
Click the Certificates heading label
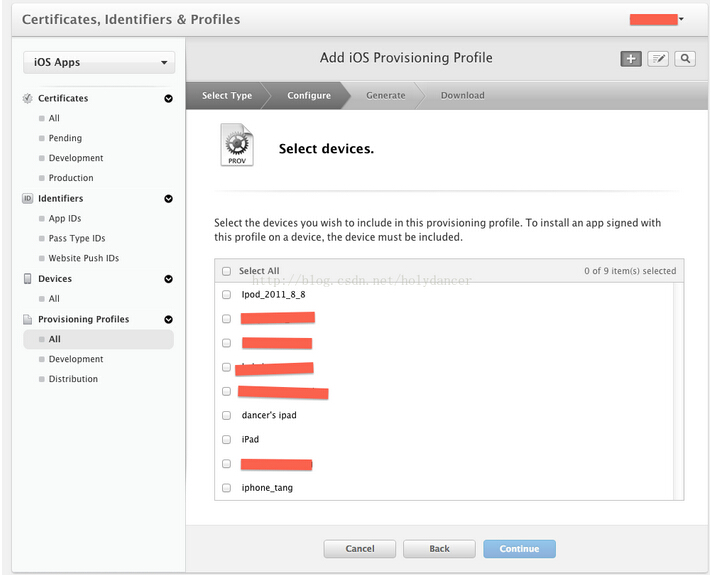click(x=63, y=98)
